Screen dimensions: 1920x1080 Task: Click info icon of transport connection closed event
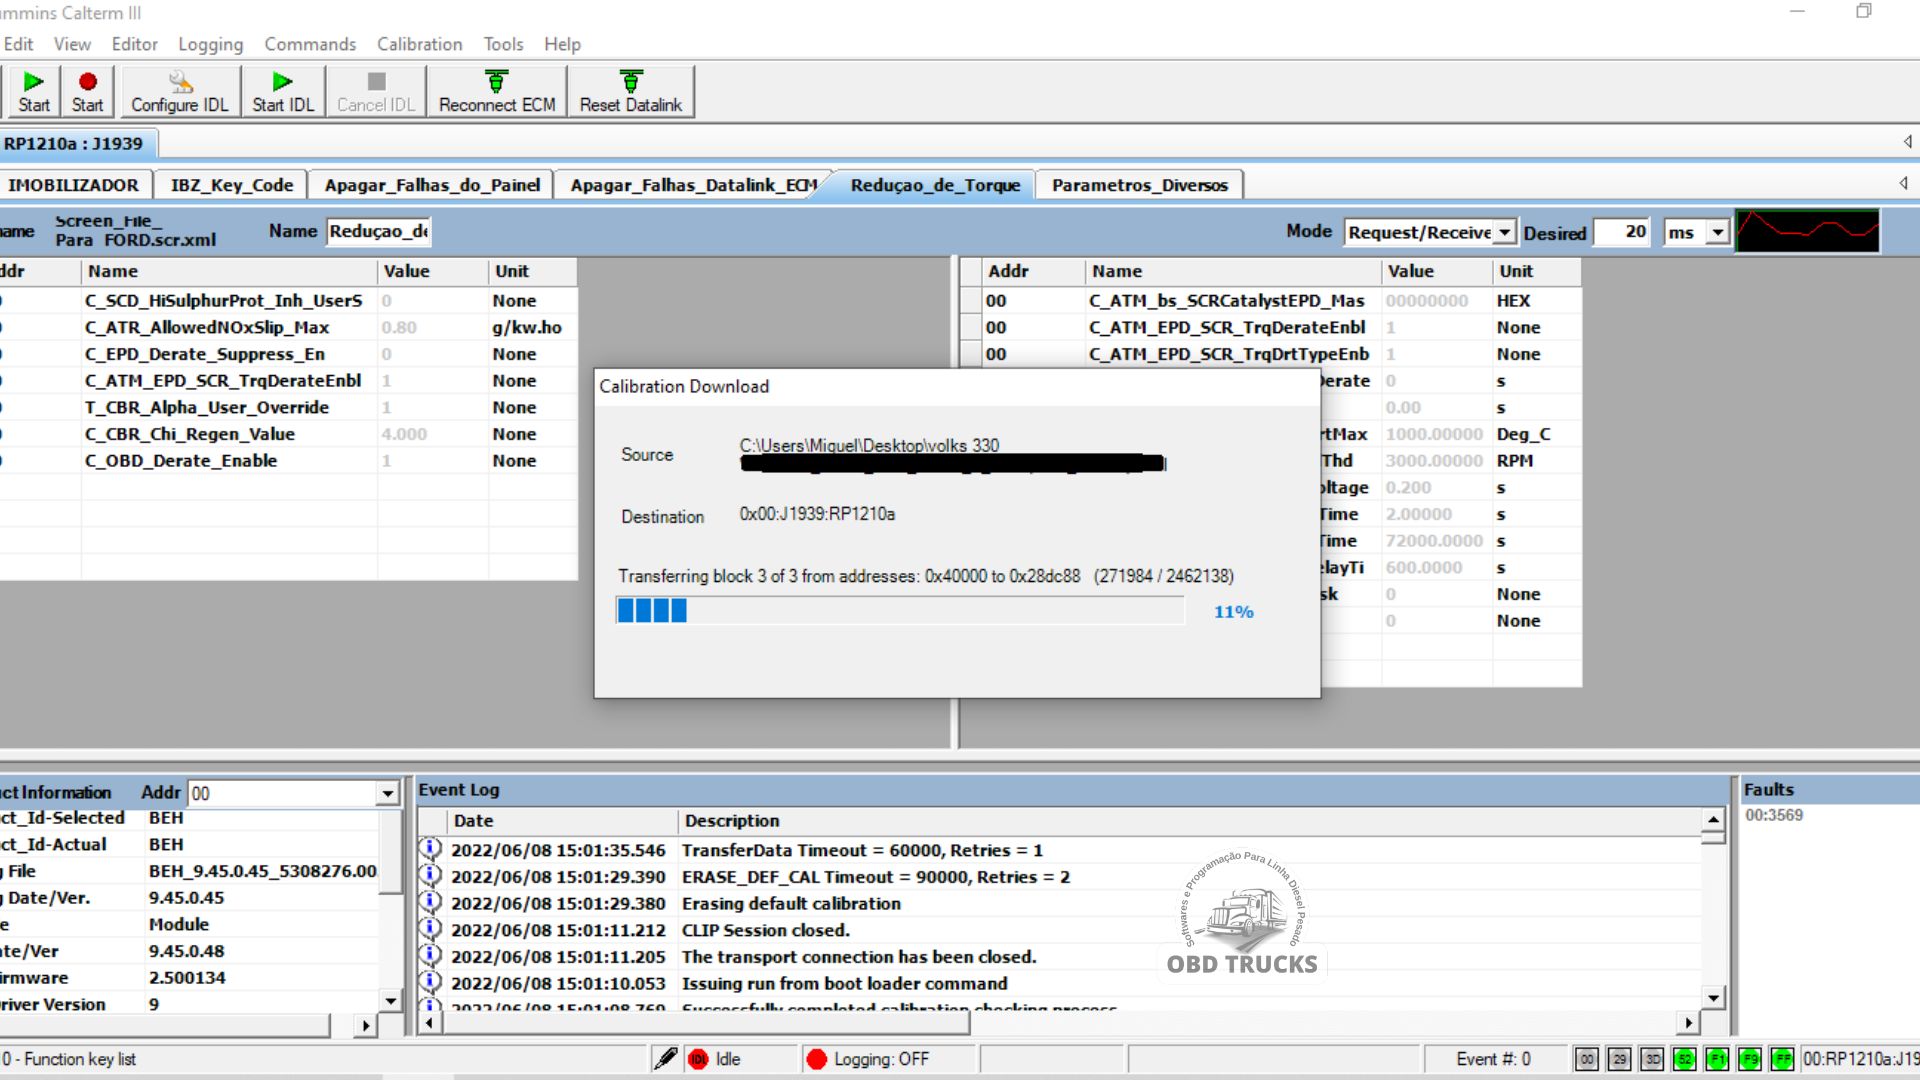[430, 956]
